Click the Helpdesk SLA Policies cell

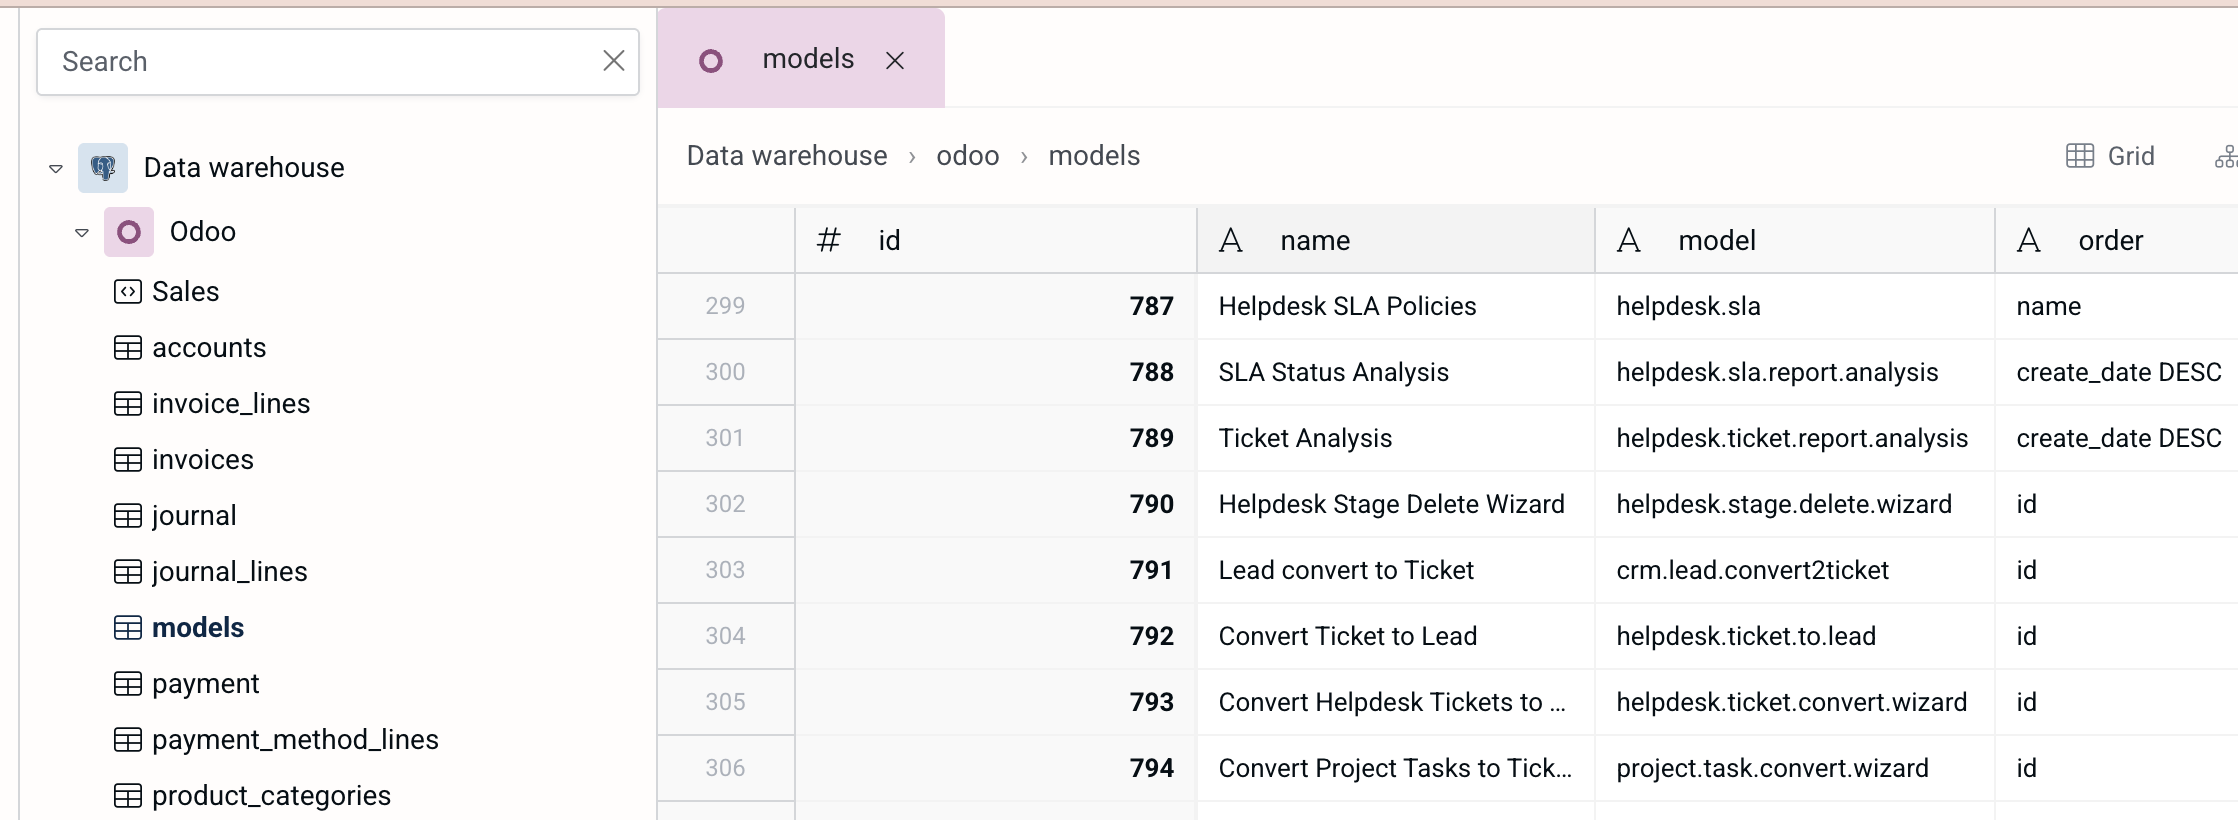[1395, 306]
